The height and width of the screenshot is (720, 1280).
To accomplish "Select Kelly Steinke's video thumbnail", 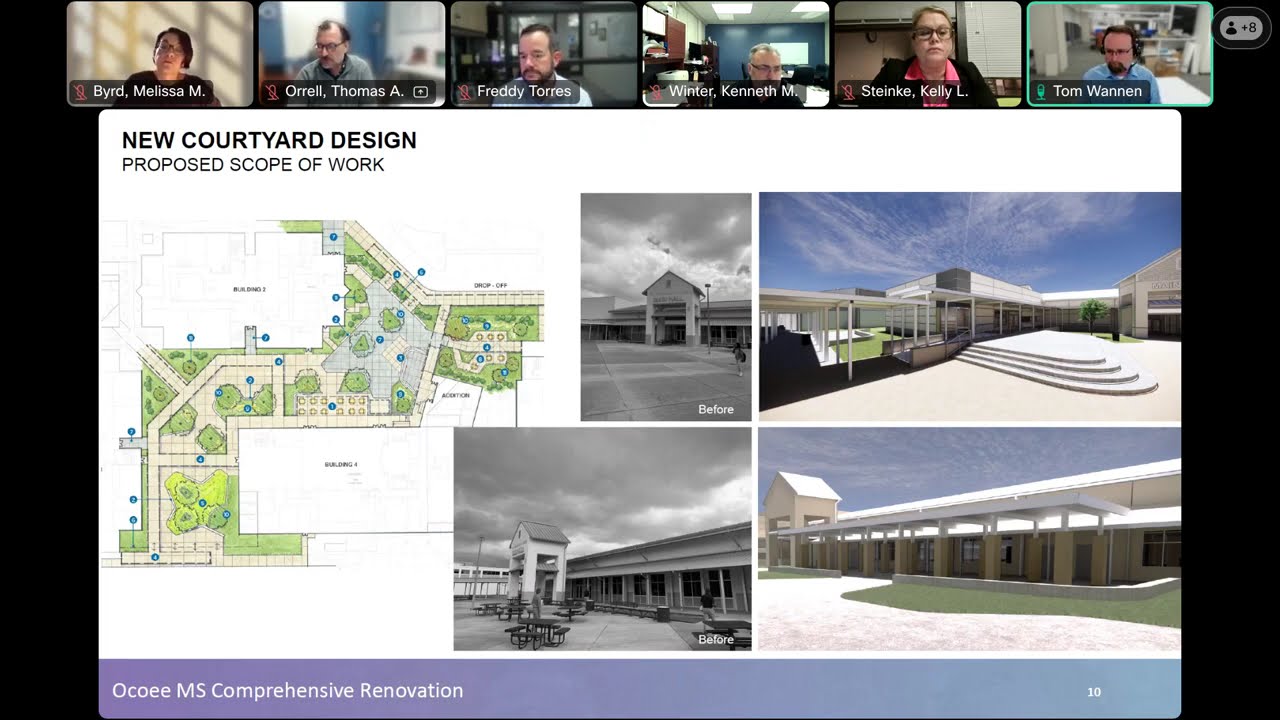I will pyautogui.click(x=928, y=54).
